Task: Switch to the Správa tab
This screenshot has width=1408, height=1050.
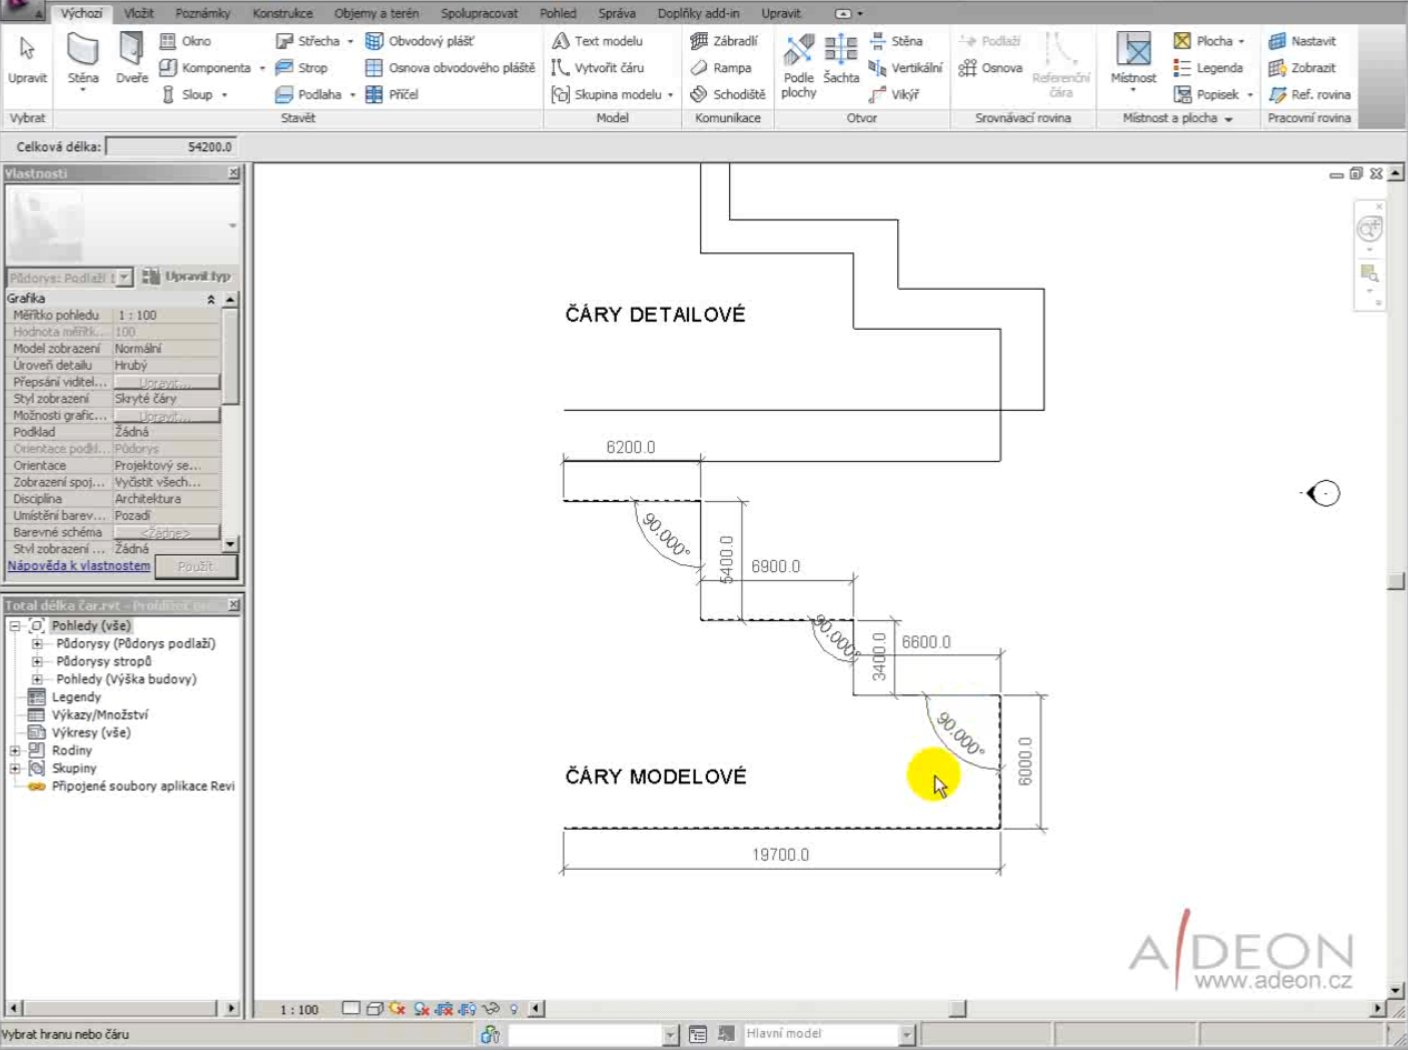Action: pyautogui.click(x=616, y=13)
